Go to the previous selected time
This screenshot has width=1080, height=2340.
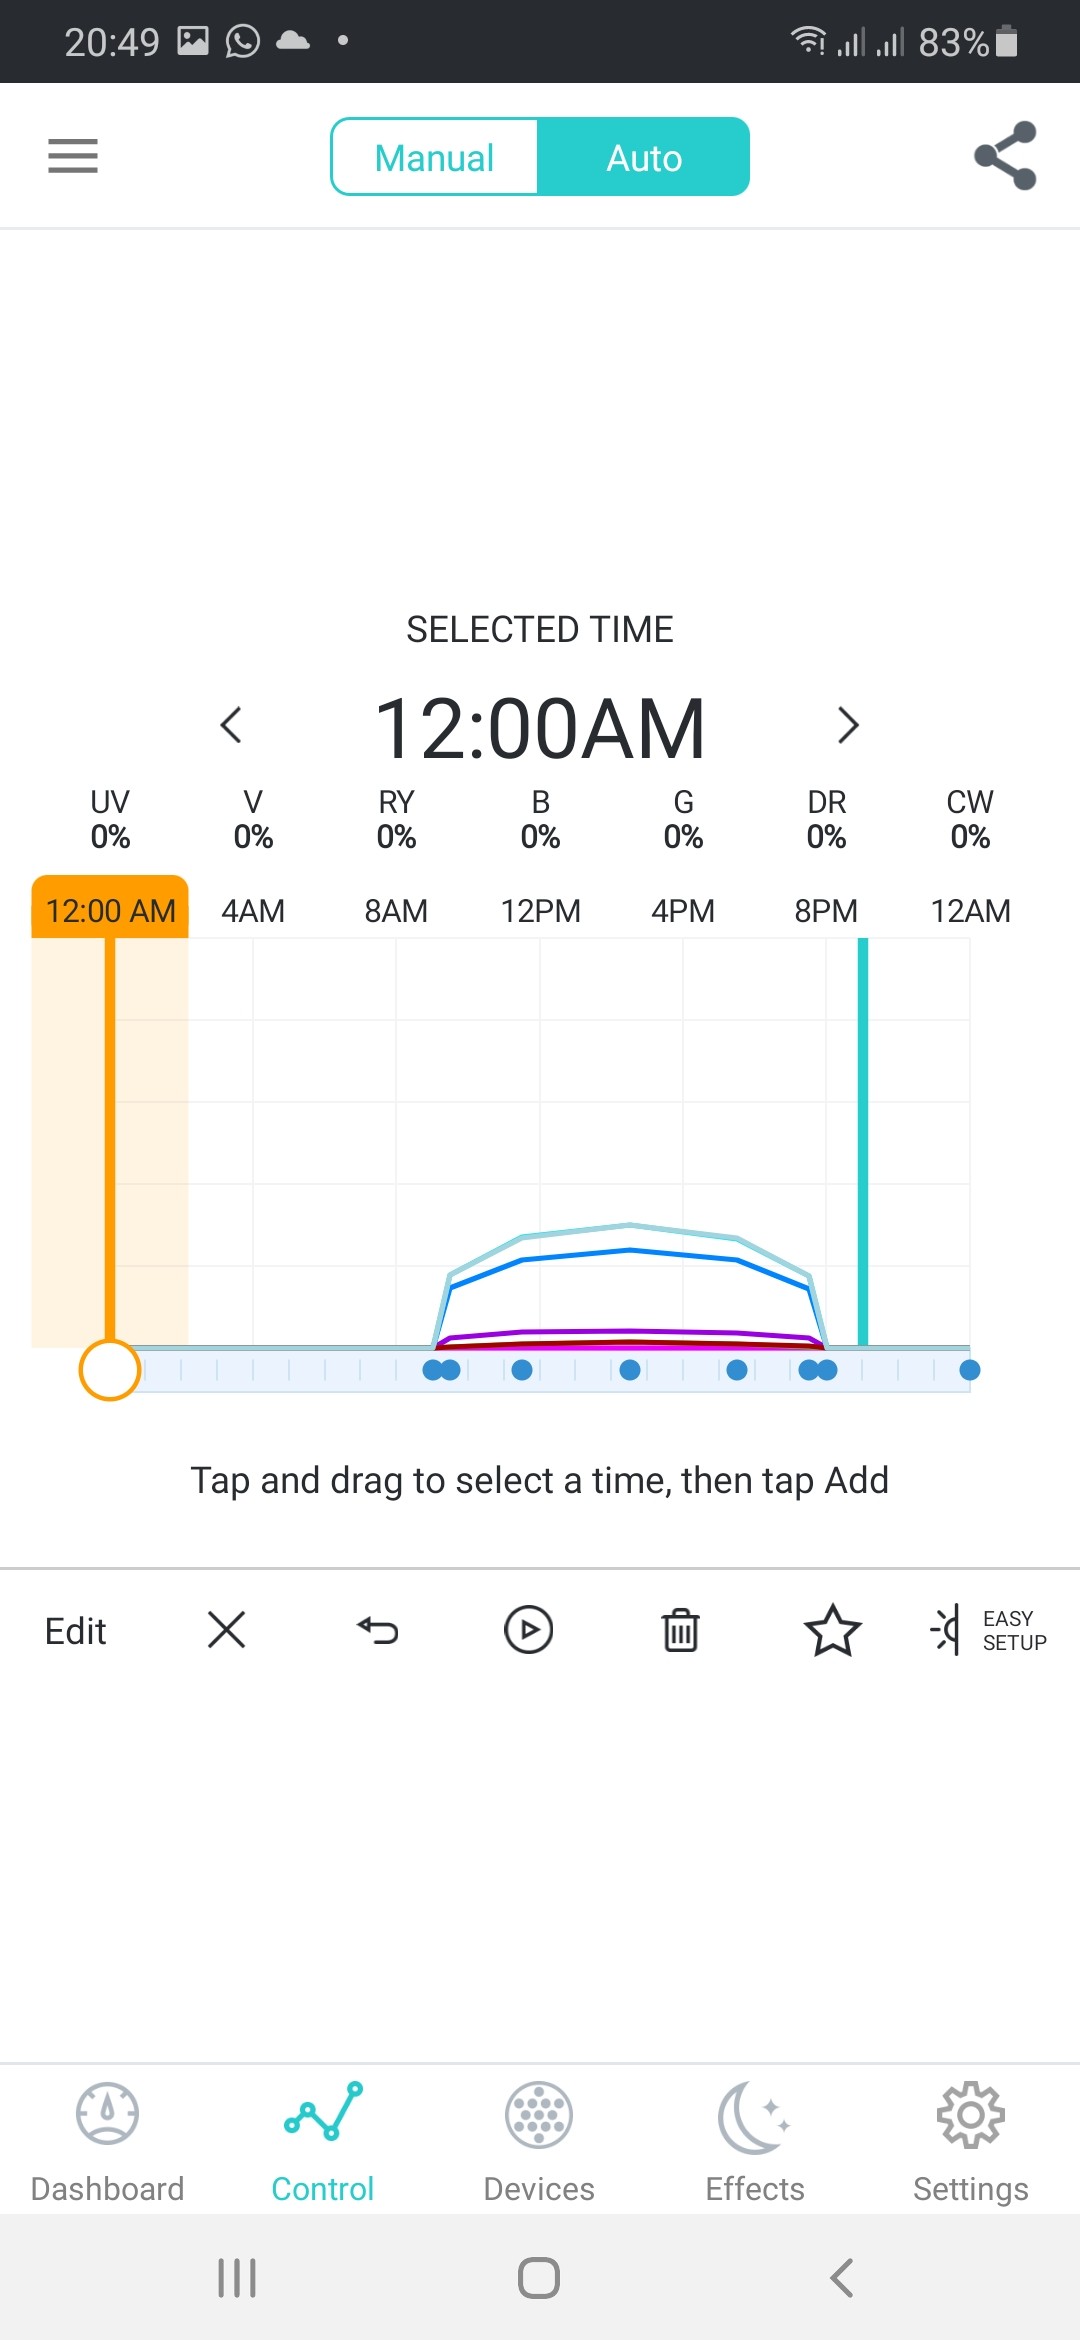pyautogui.click(x=231, y=725)
